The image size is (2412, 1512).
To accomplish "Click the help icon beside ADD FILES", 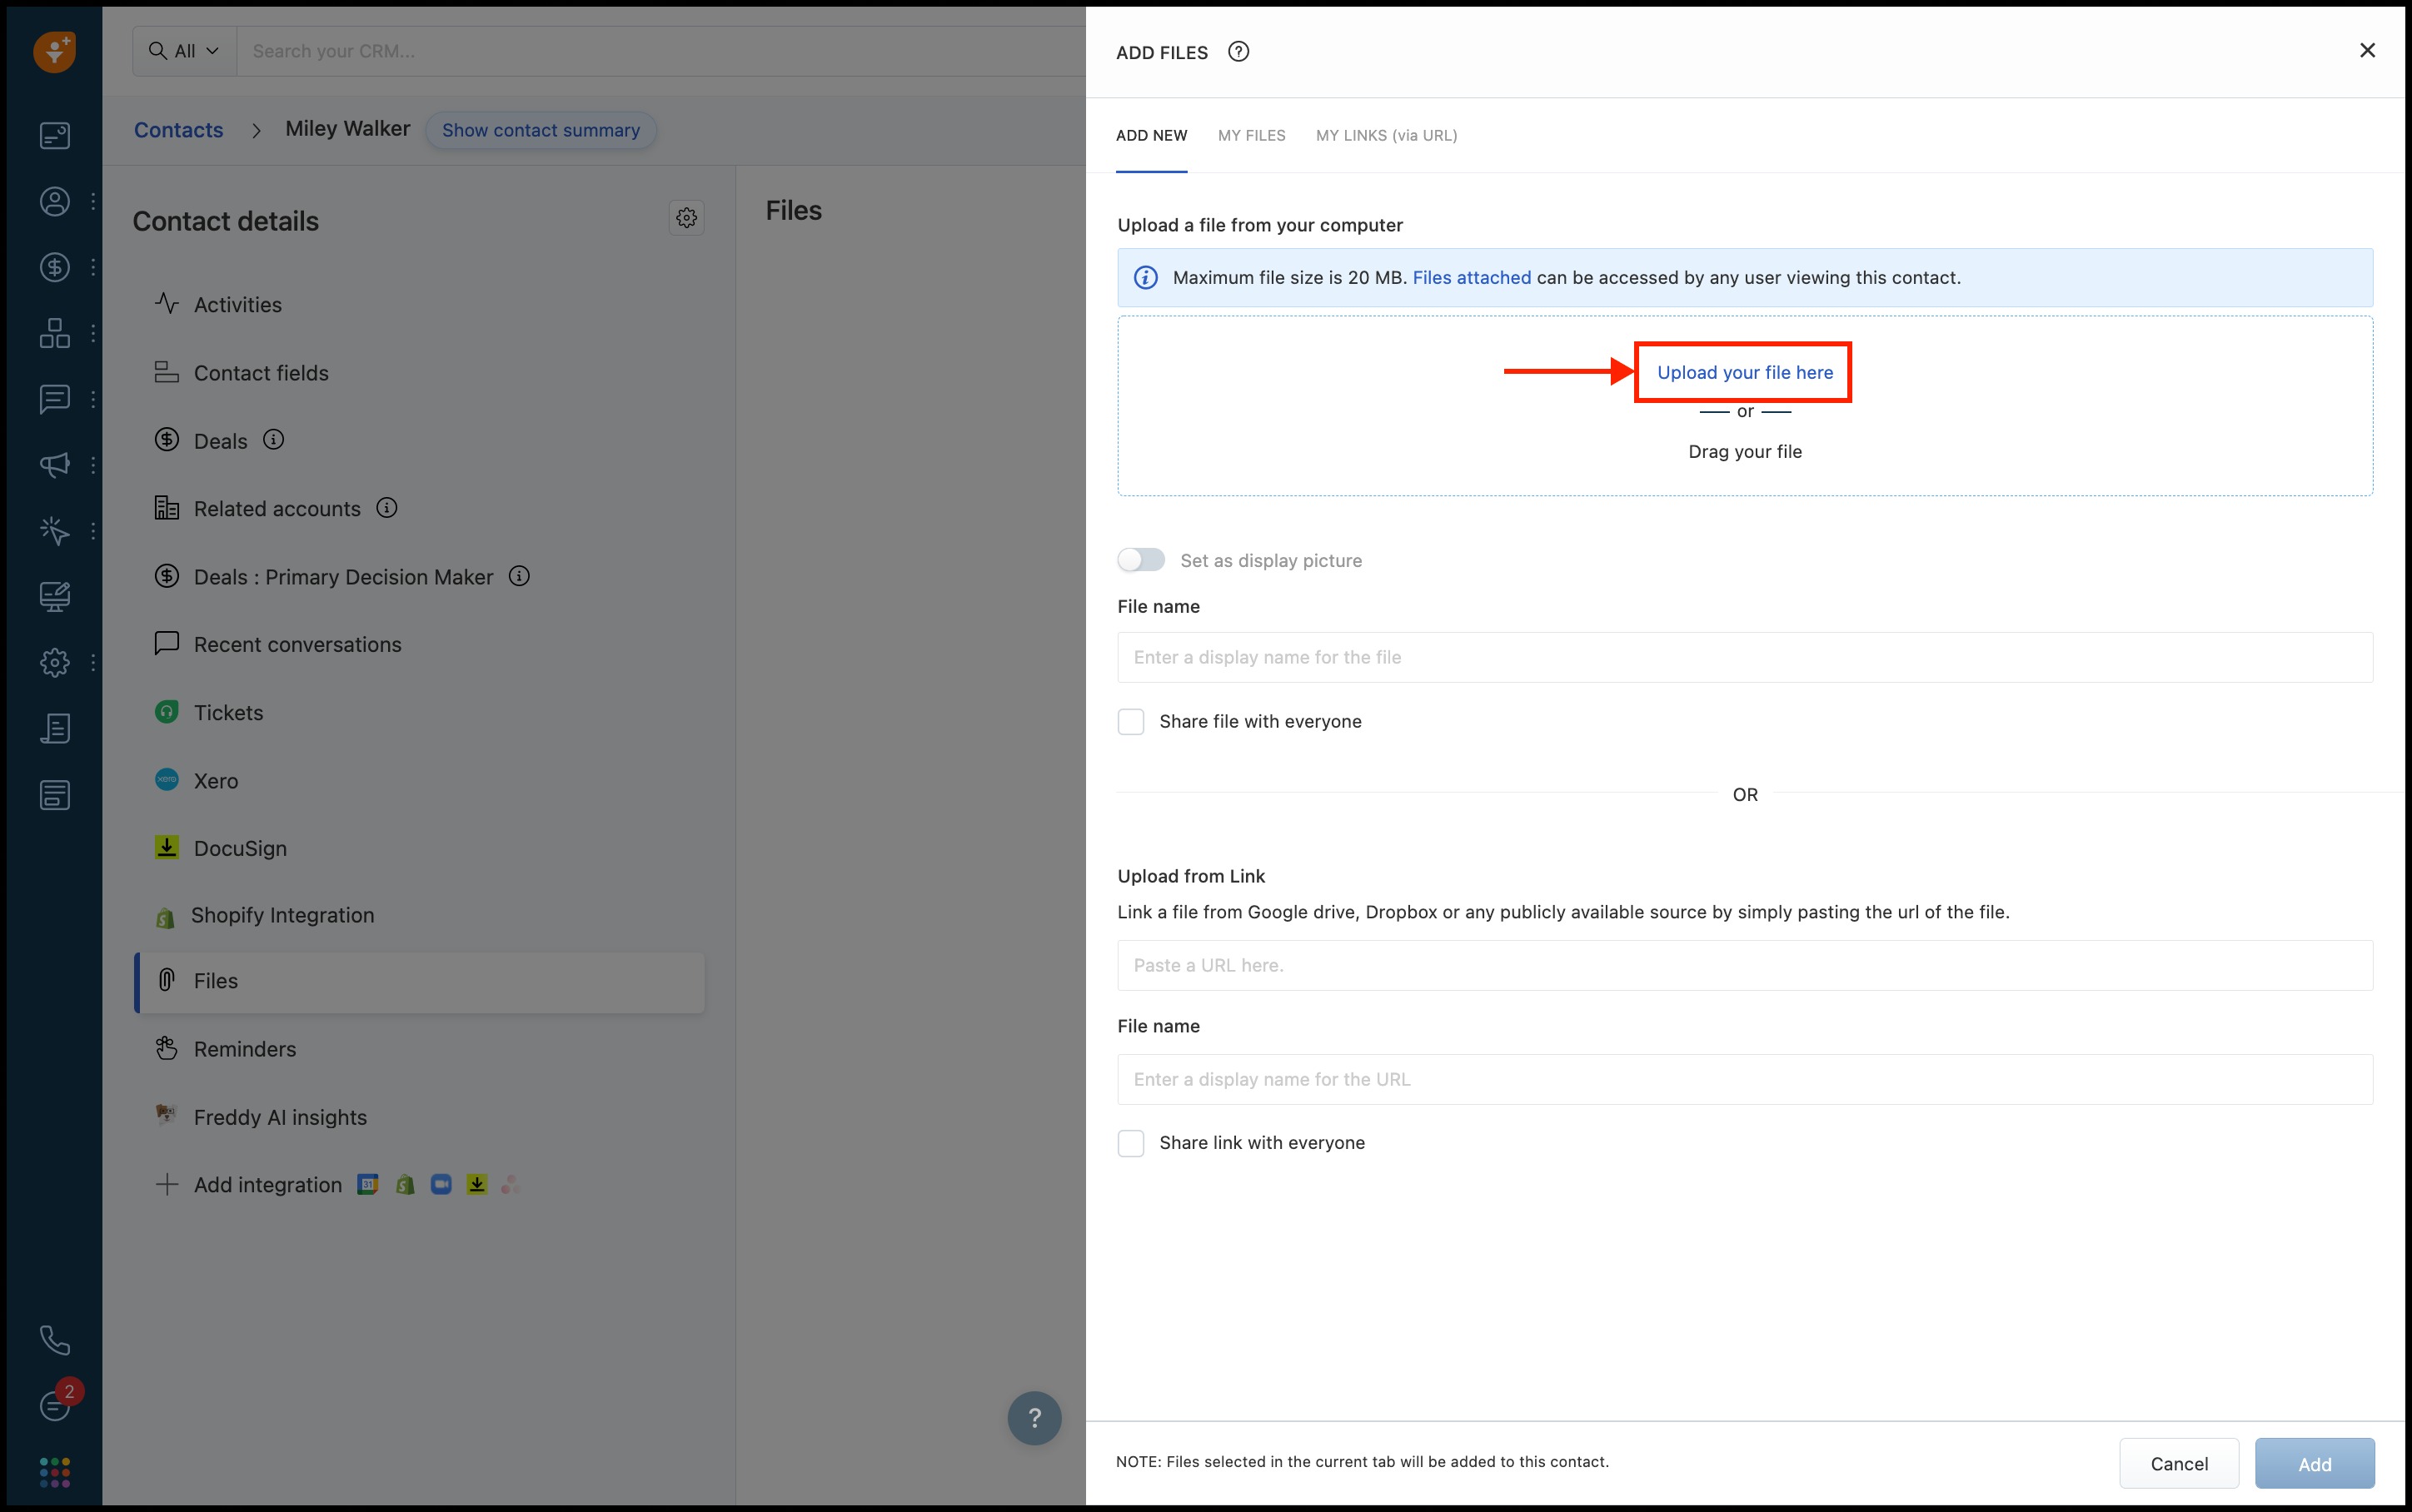I will click(1238, 52).
